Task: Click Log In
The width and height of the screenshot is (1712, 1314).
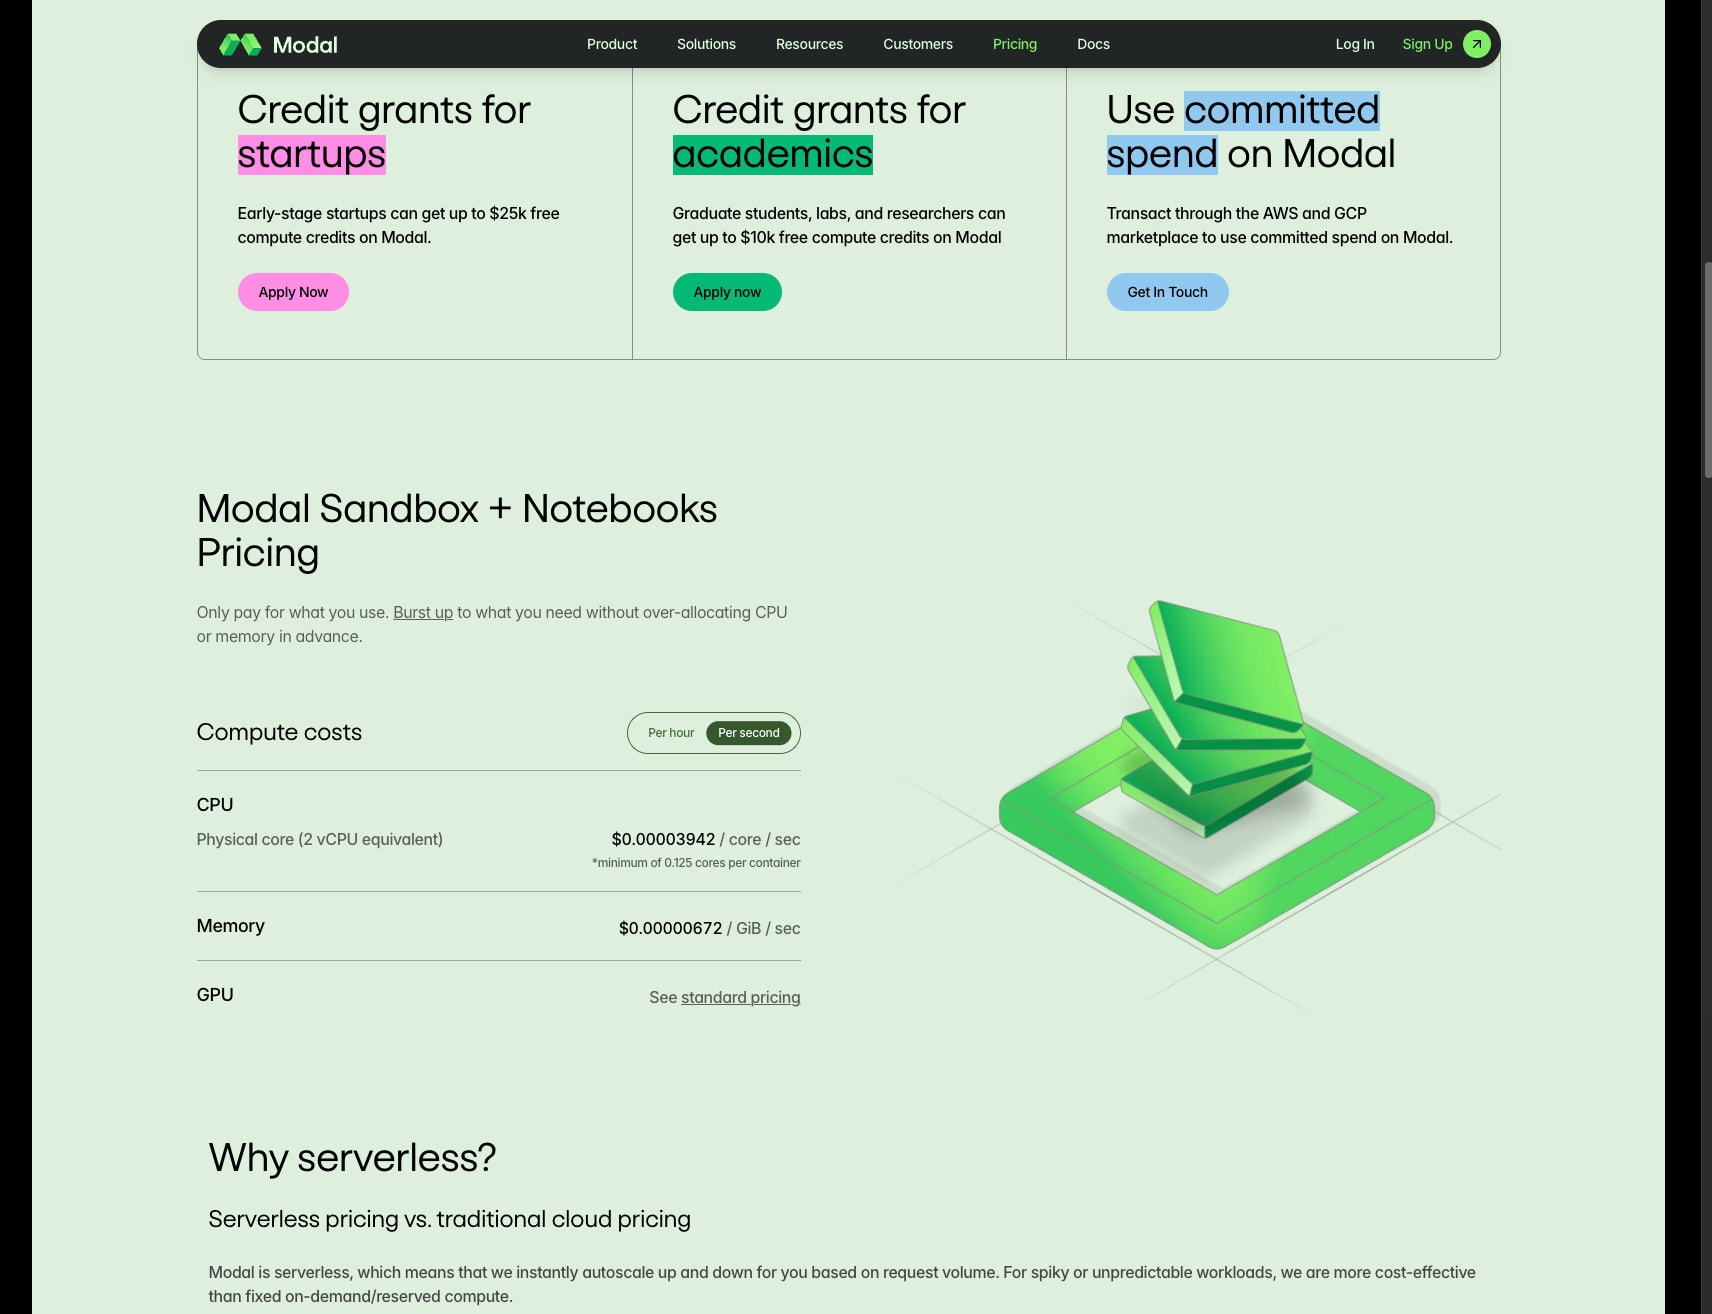Action: (1355, 44)
